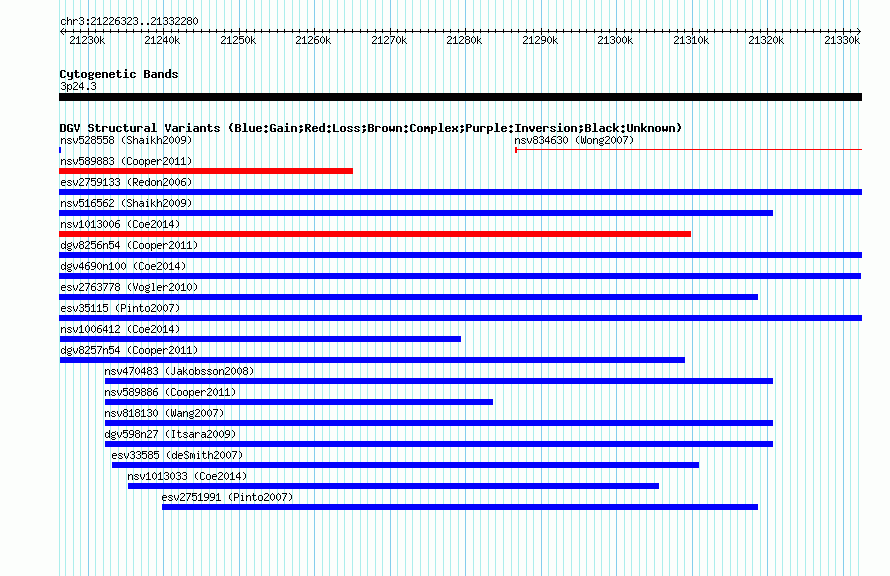
Task: Click the chr3:21226323..21332280 region text
Action: point(129,21)
